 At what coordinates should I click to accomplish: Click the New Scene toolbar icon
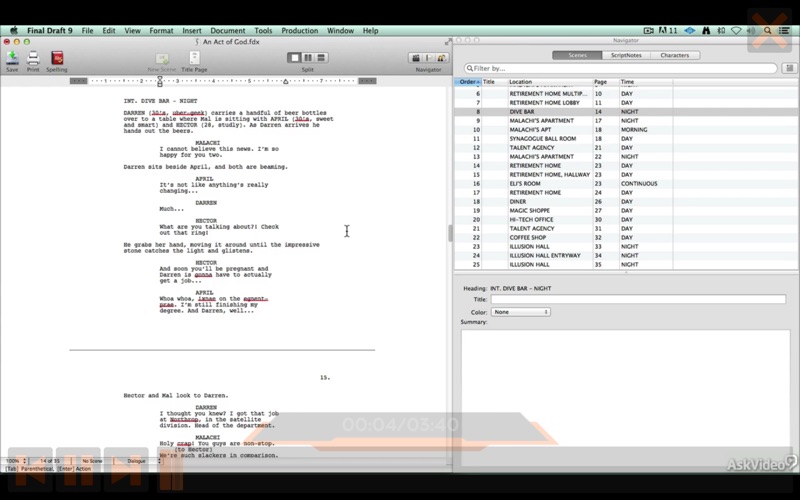click(162, 58)
